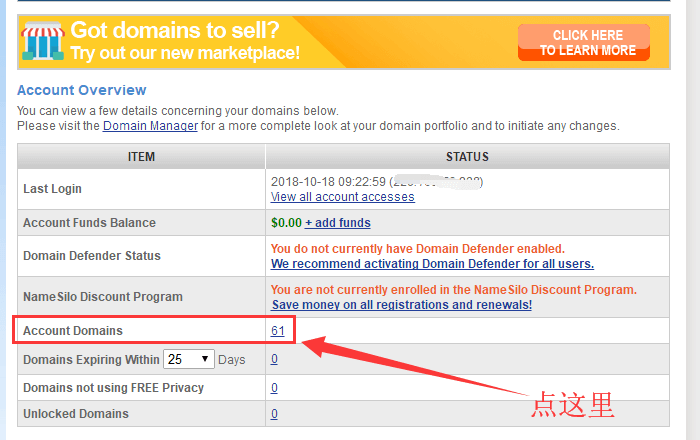Viewport: 700px width, 440px height.
Task: Click Save money on registrations and renewals
Action: pos(401,305)
